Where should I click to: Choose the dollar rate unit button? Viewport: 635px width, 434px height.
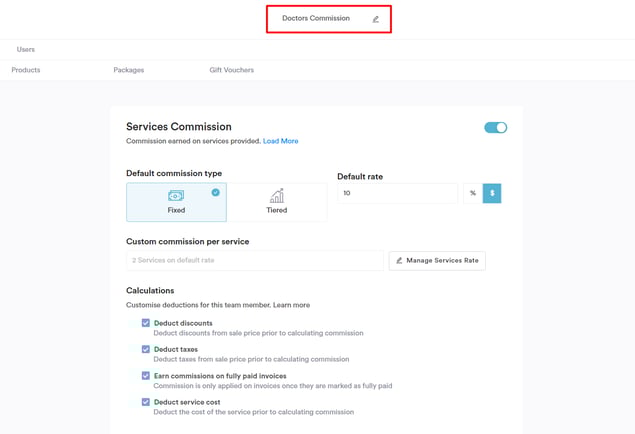pyautogui.click(x=492, y=193)
